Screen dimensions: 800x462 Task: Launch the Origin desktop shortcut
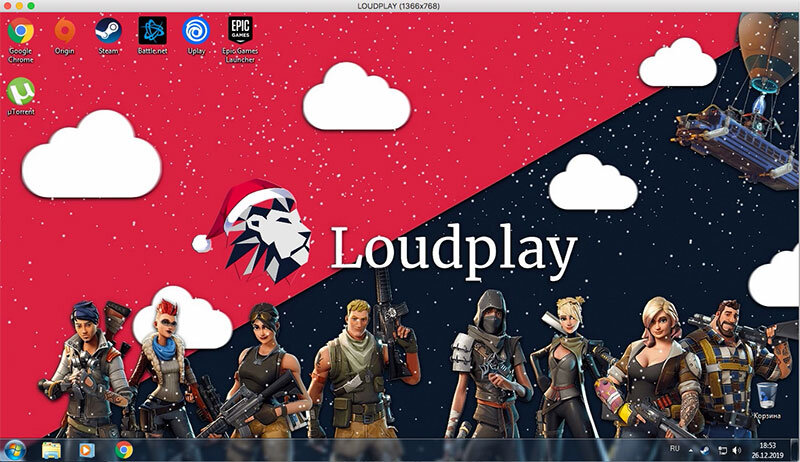(x=65, y=36)
